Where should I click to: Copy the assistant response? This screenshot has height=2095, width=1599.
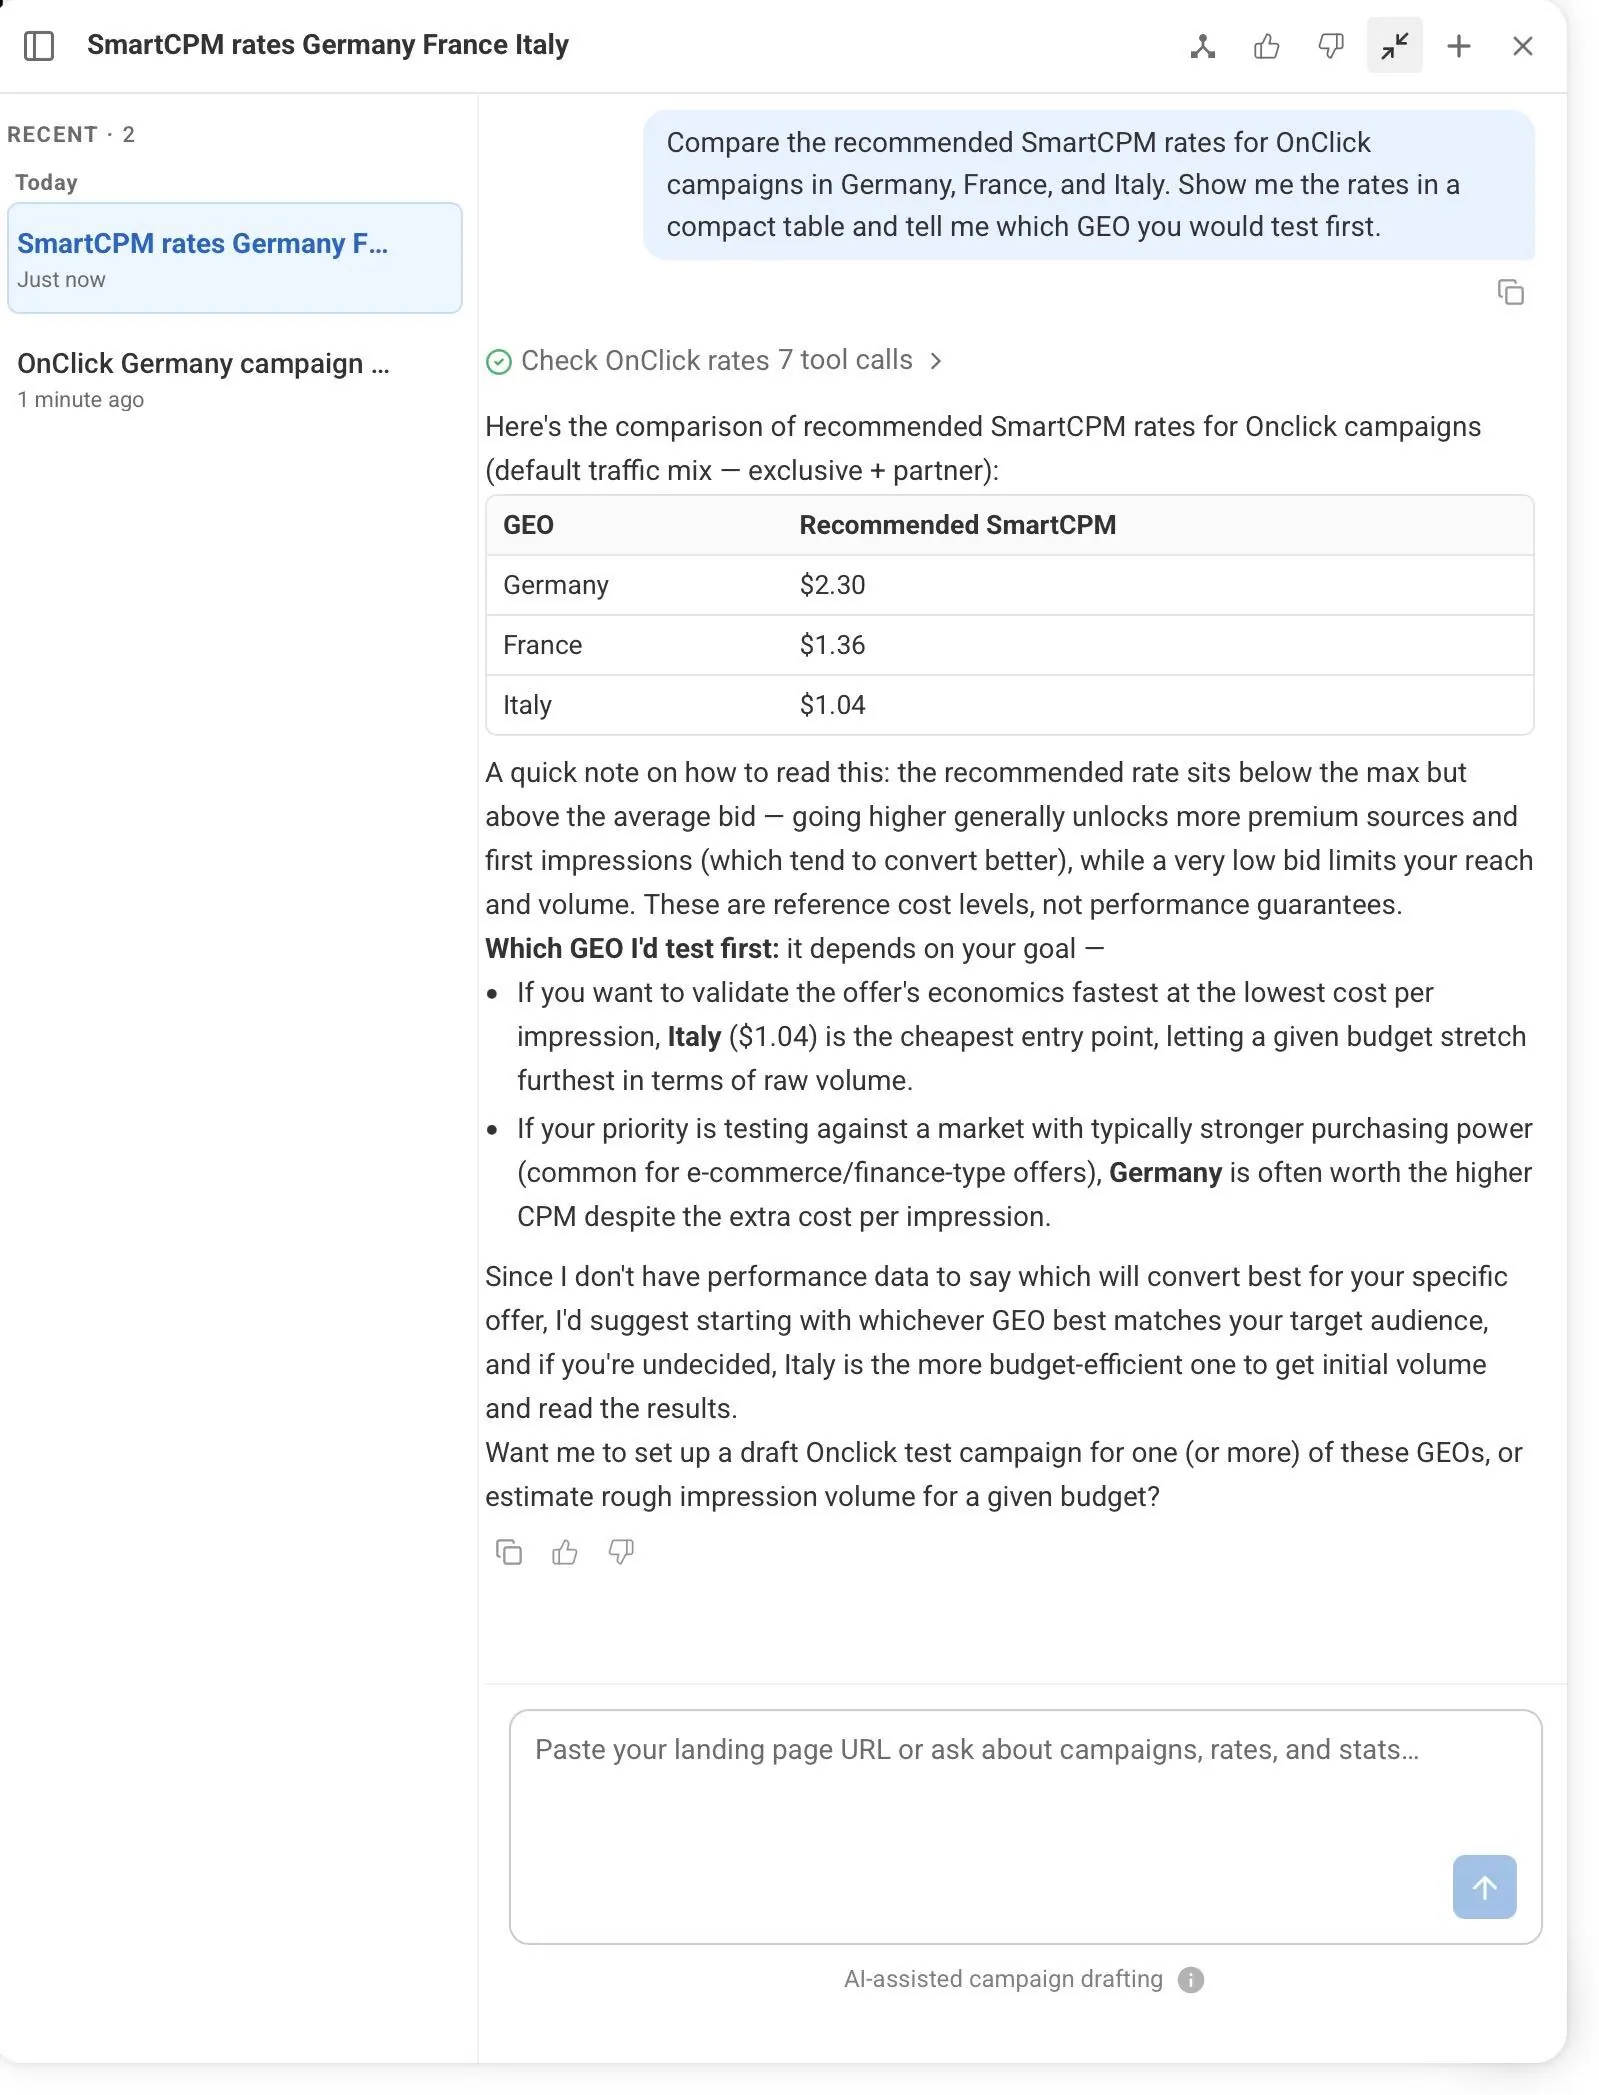click(509, 1551)
